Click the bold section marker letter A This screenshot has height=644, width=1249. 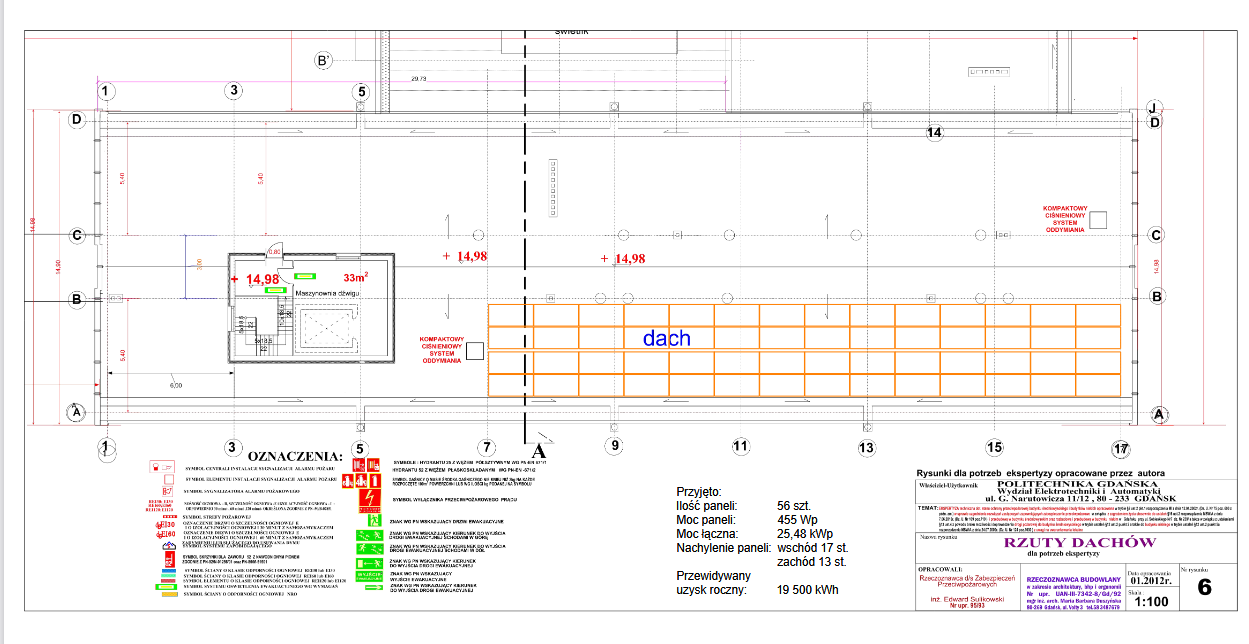542,450
